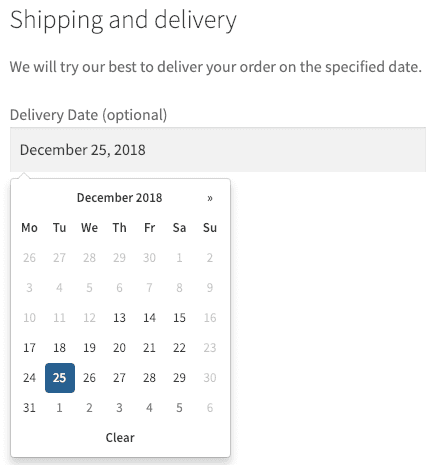Select Friday December 21
The width and height of the screenshot is (433, 465).
pyautogui.click(x=149, y=348)
